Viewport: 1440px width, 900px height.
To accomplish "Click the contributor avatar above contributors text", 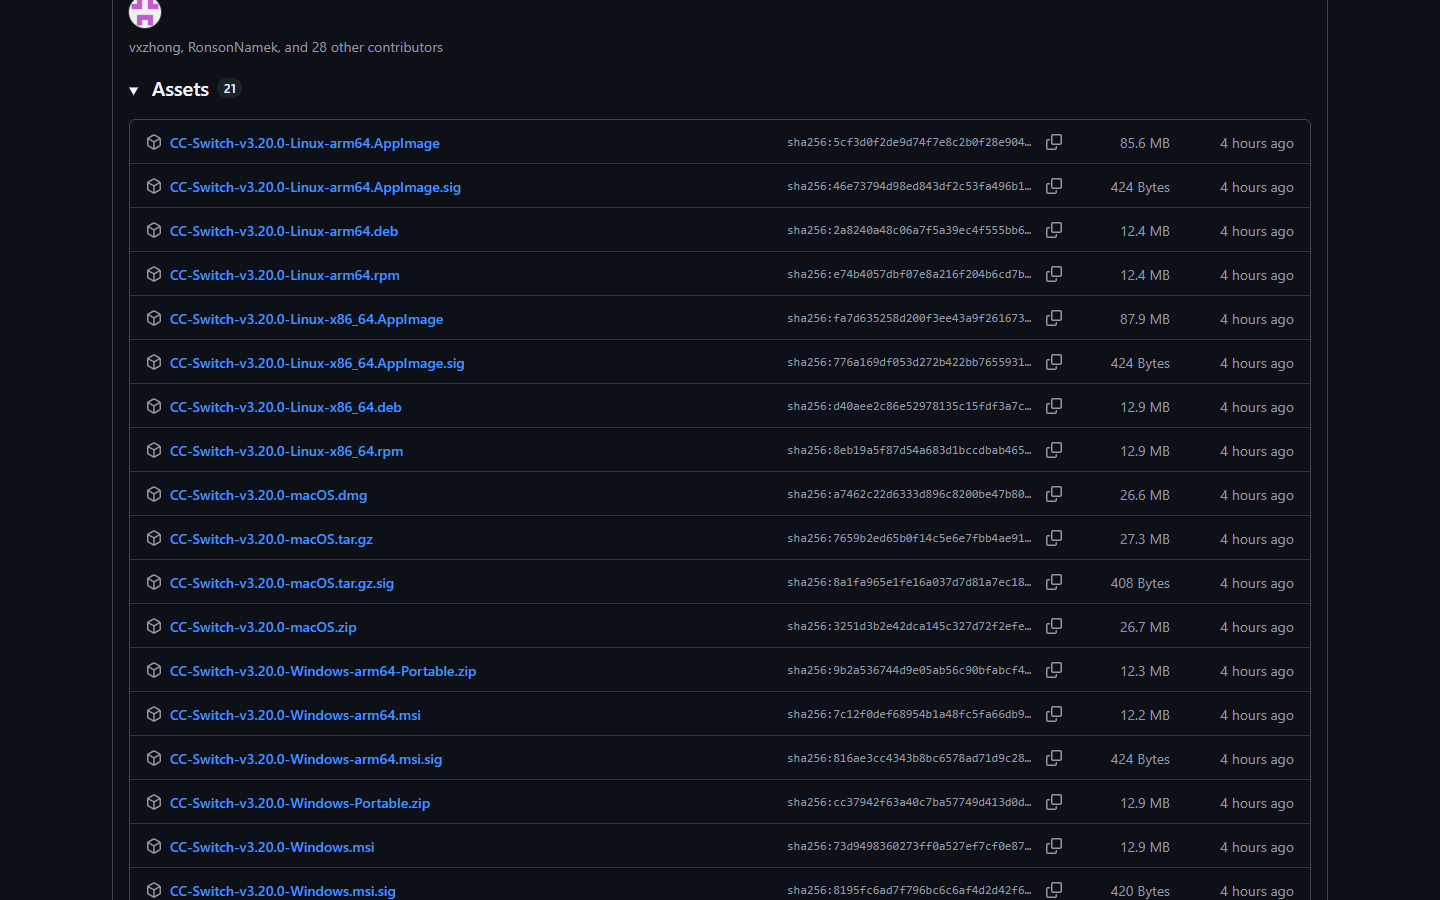I will click(x=145, y=12).
